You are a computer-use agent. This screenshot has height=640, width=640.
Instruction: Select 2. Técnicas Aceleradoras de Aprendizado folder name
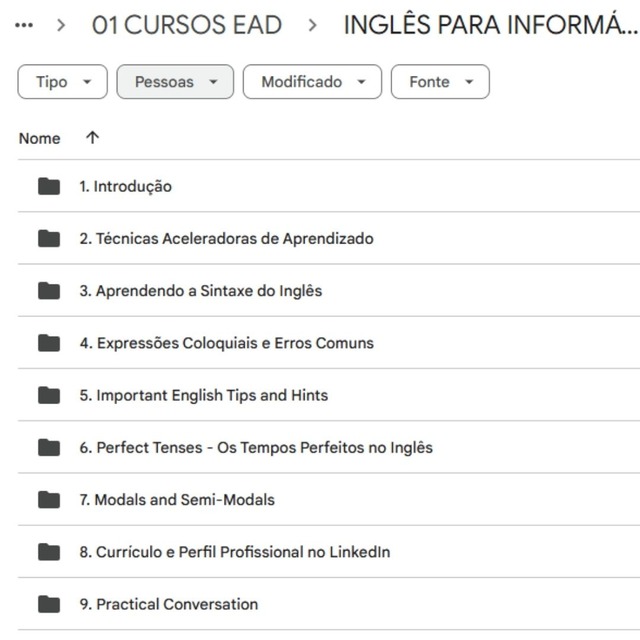coord(226,238)
